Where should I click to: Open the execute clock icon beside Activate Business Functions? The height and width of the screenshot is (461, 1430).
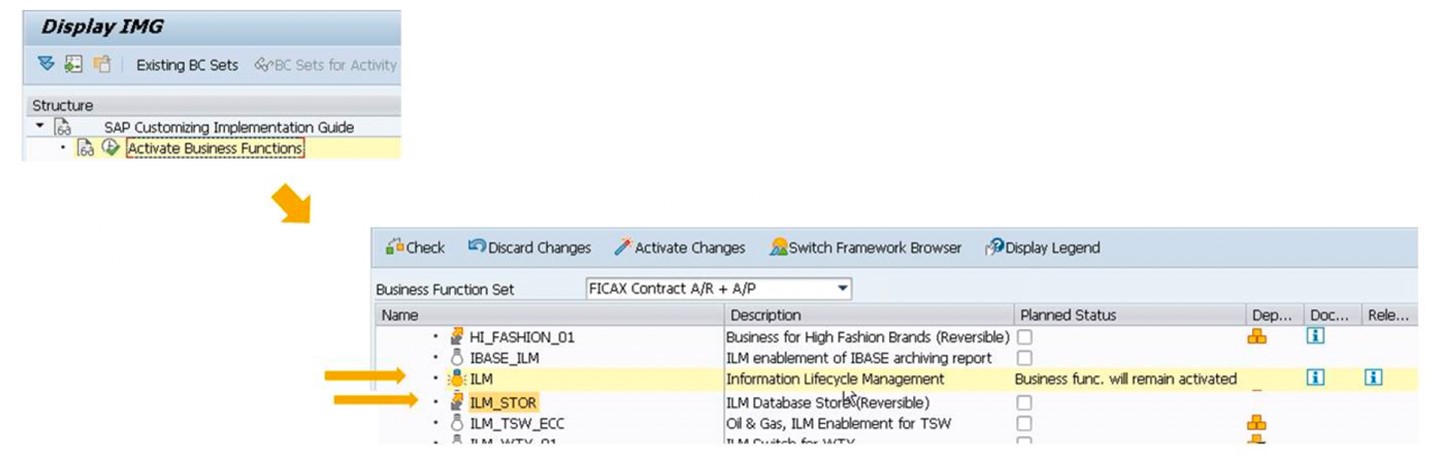point(111,148)
